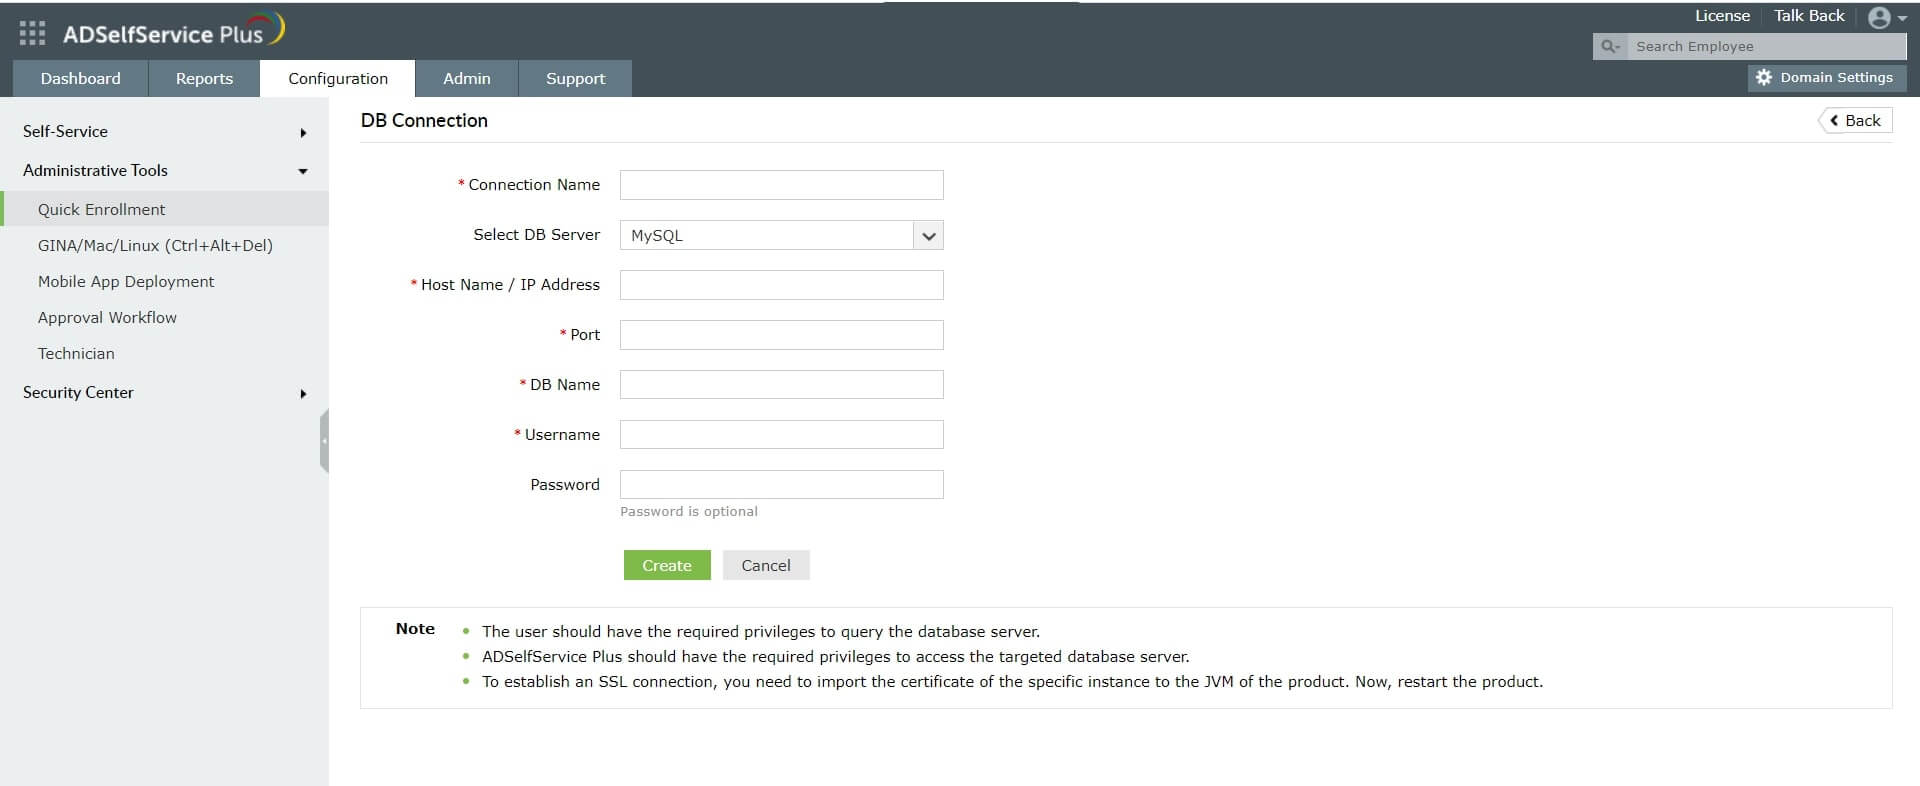
Task: Focus the Host Name / IP Address field
Action: [781, 285]
